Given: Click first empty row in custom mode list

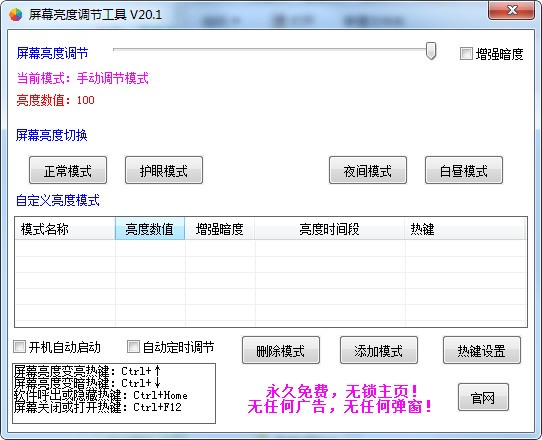Looking at the screenshot, I should pyautogui.click(x=271, y=248).
